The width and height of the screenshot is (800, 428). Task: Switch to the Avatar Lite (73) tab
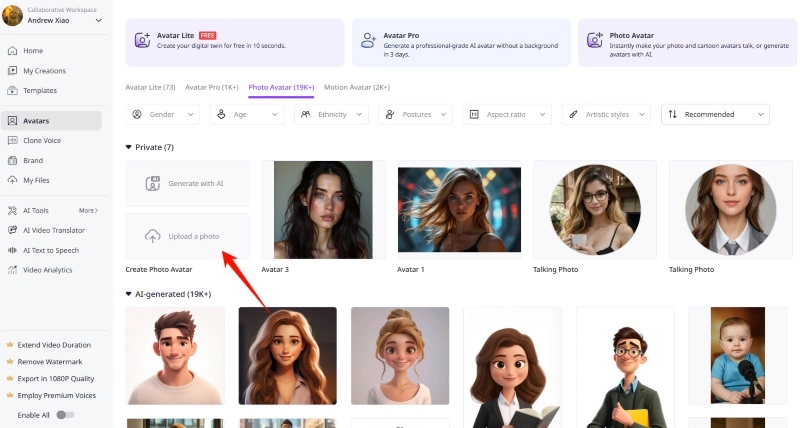click(x=150, y=87)
